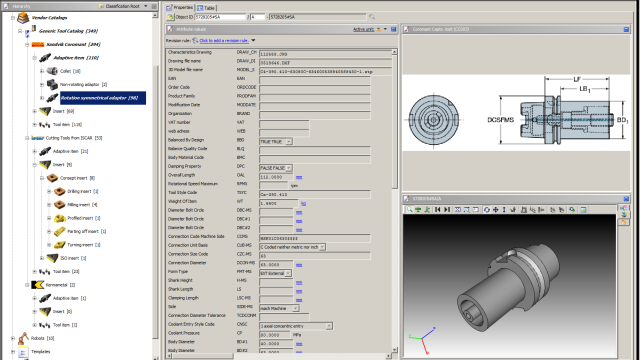The width and height of the screenshot is (640, 360).
Task: Click the 'Click to add a revision rule' link
Action: tap(224, 40)
